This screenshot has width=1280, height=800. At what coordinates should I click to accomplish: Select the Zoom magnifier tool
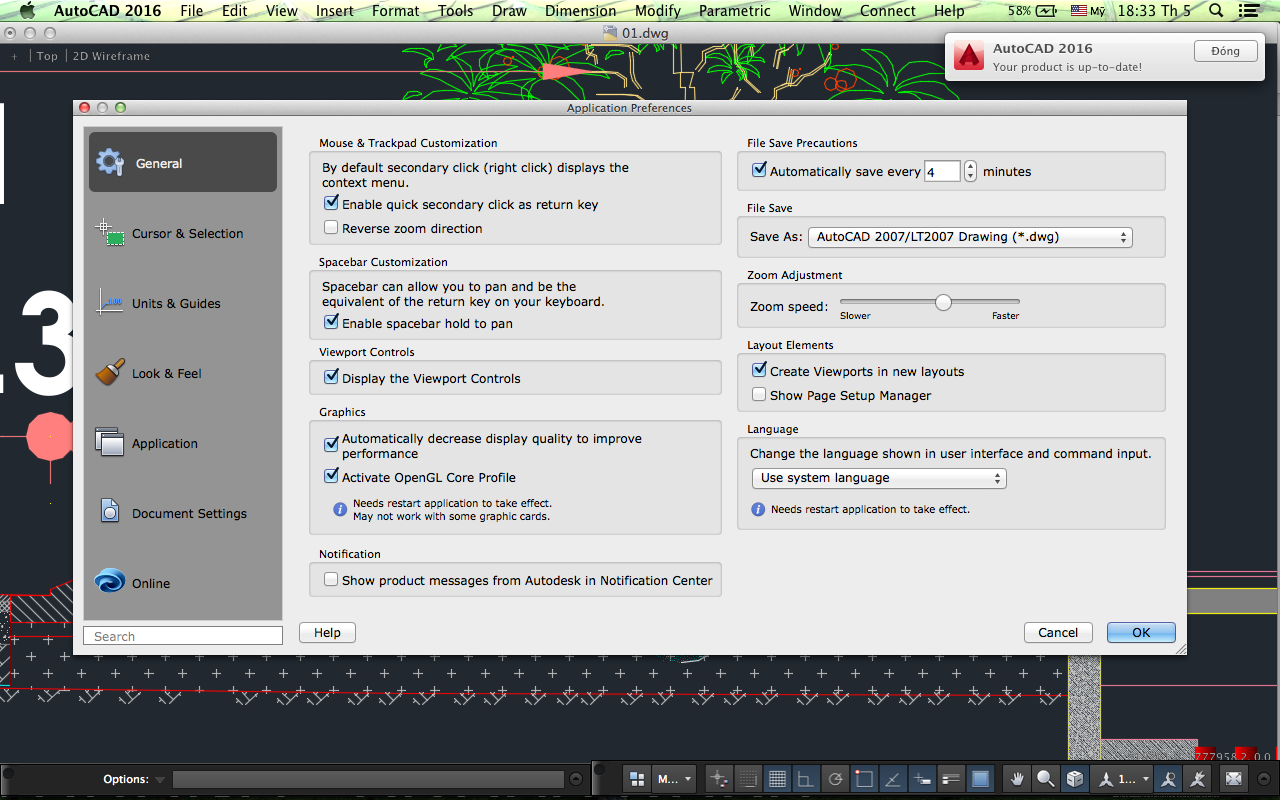(1046, 778)
